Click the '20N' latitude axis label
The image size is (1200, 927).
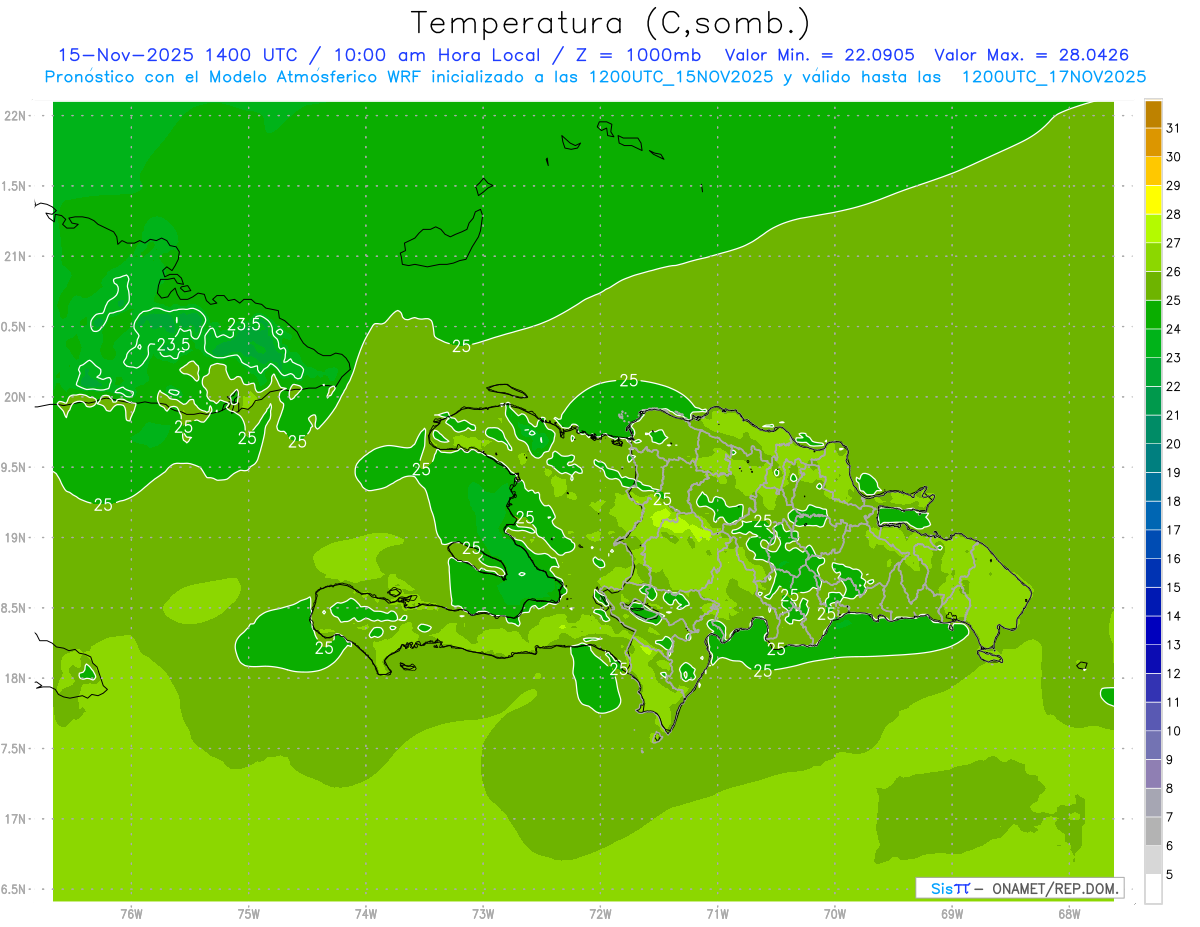tap(16, 397)
